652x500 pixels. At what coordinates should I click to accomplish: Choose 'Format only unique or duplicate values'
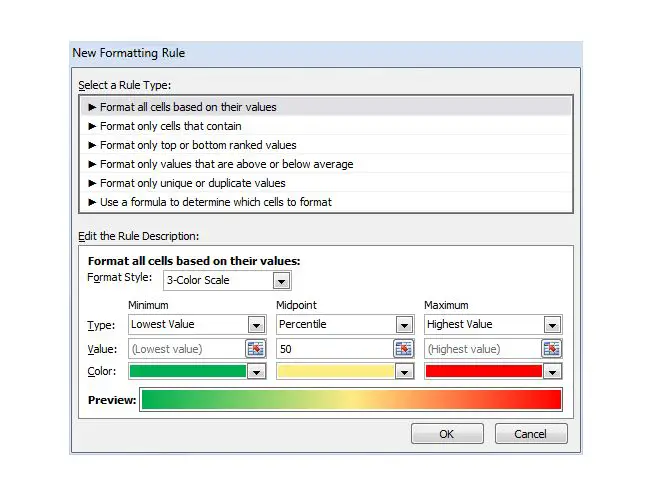click(x=326, y=183)
